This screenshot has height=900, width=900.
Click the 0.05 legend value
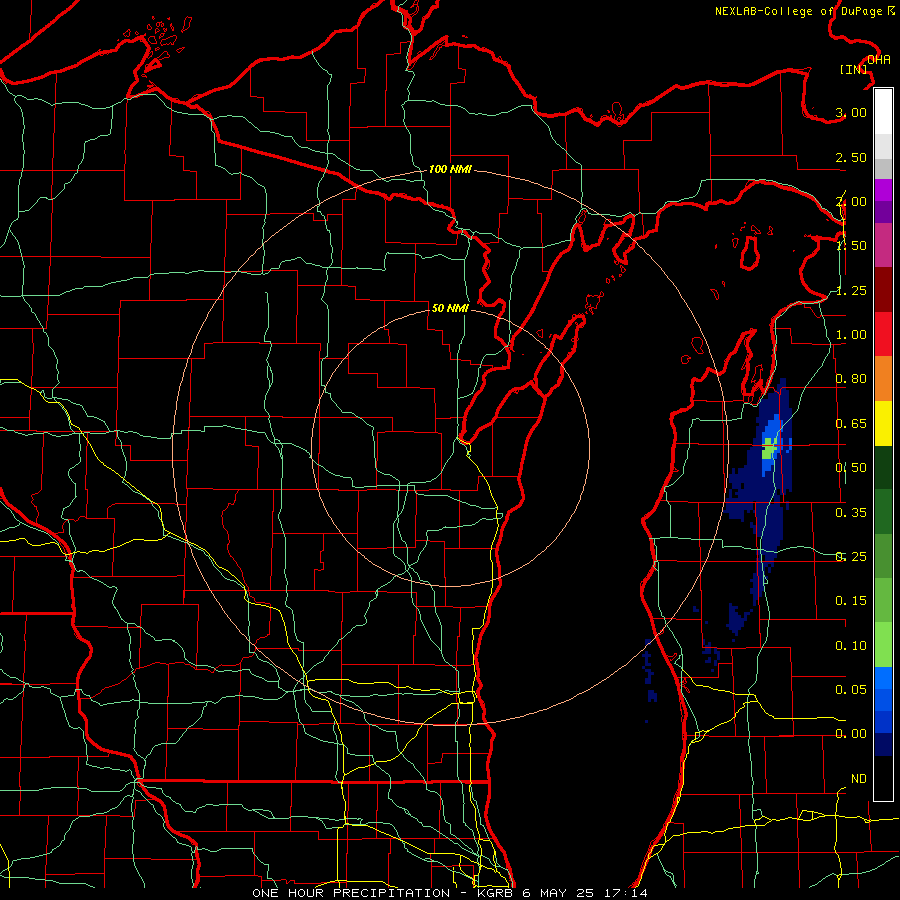click(851, 689)
